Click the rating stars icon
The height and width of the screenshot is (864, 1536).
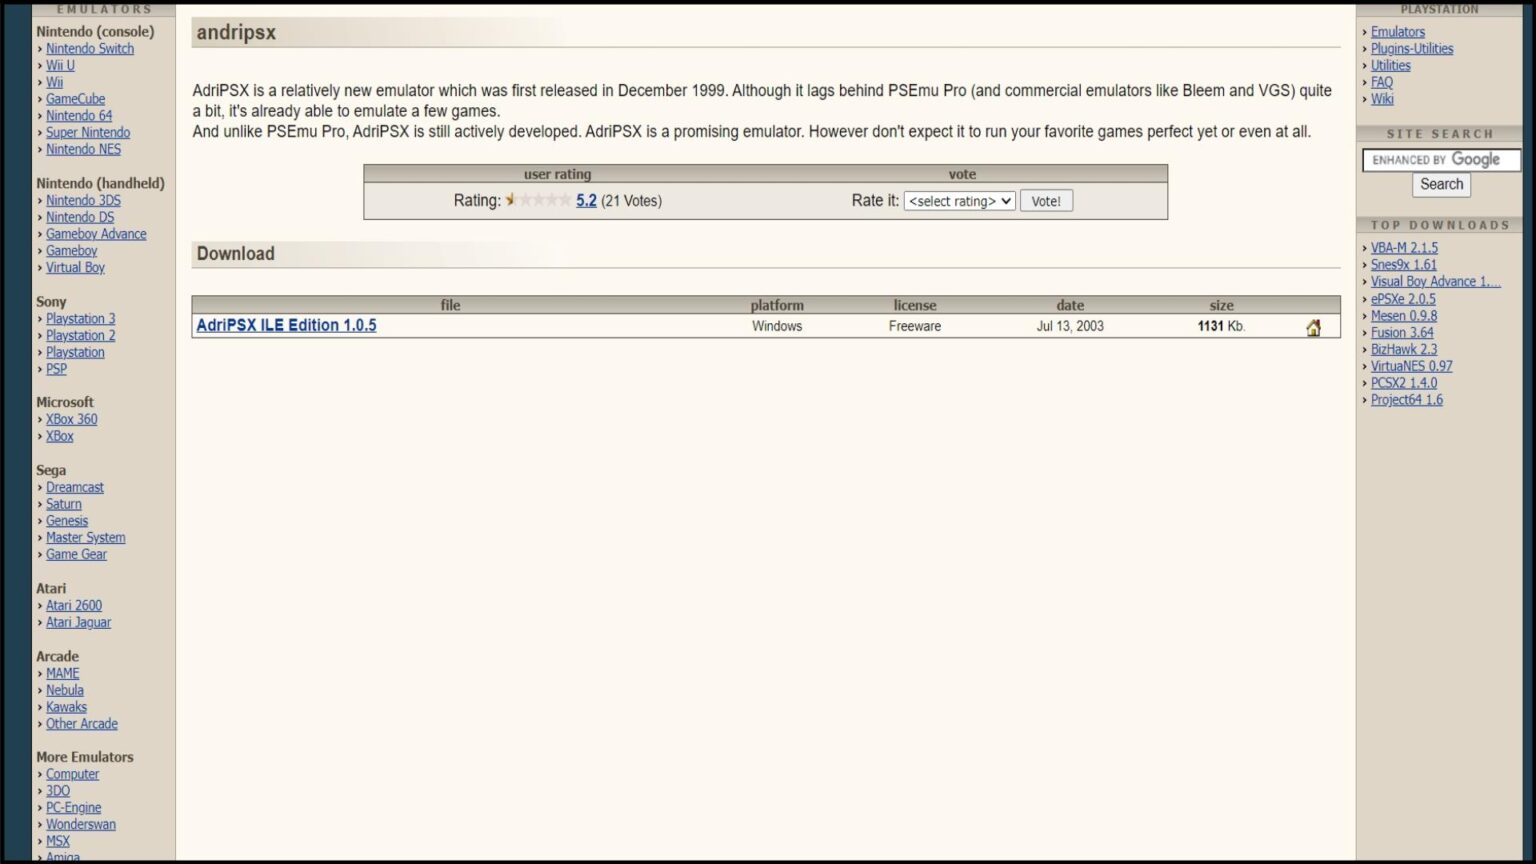coord(538,200)
